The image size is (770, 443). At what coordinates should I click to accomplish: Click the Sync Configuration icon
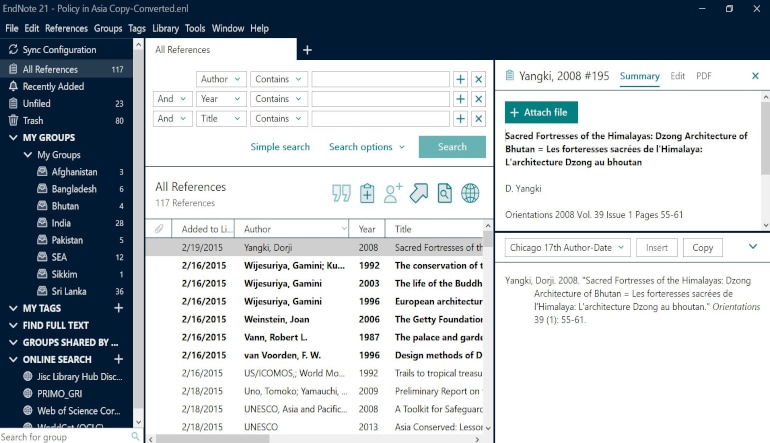coord(13,50)
